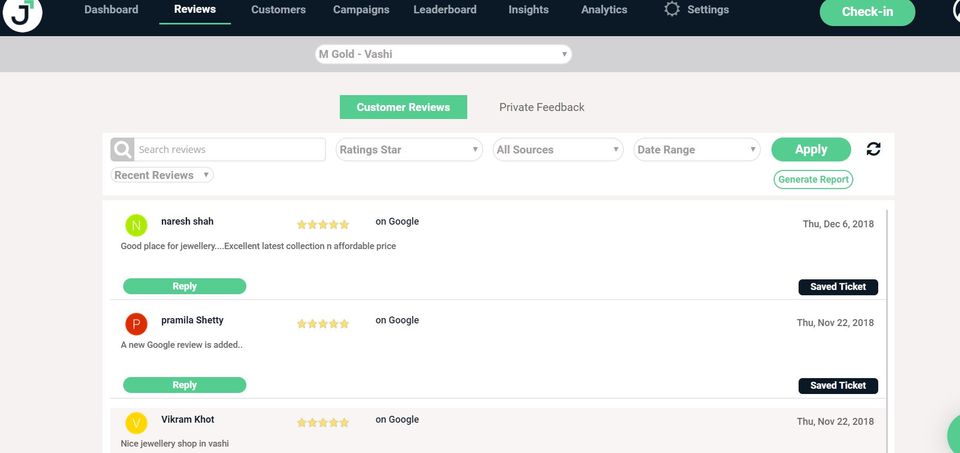Expand the Recent Reviews sort dropdown
Viewport: 960px width, 453px height.
point(162,175)
